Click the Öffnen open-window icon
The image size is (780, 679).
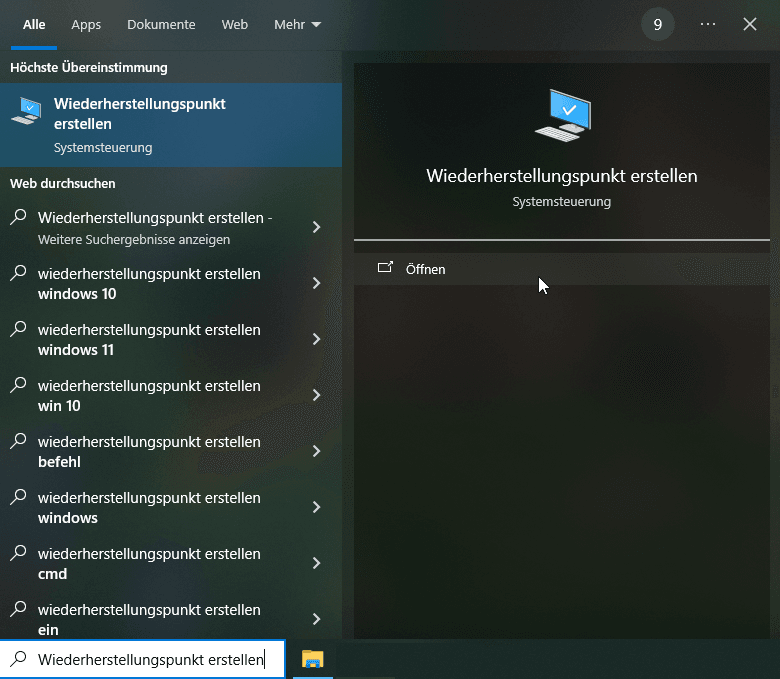[385, 268]
